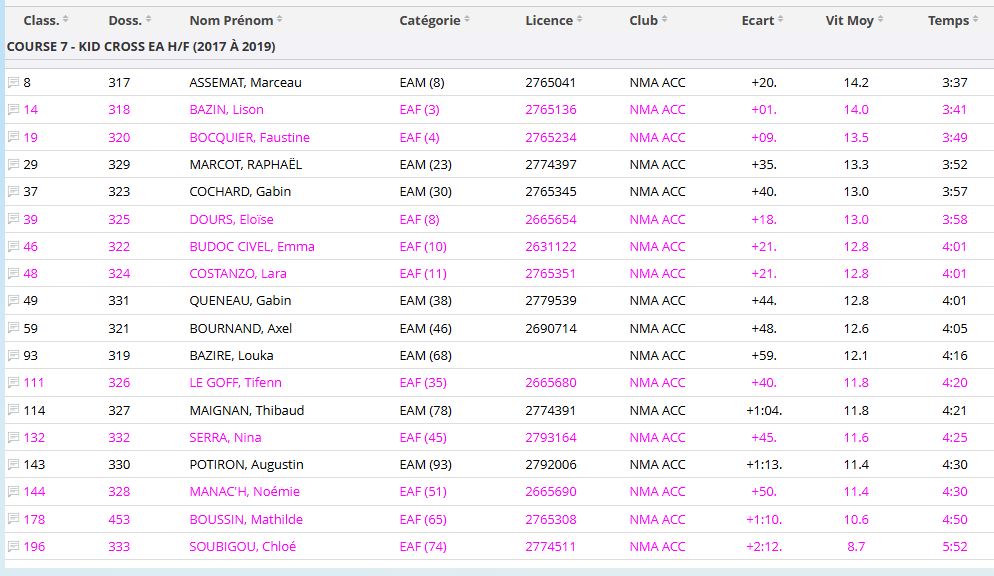Click the name SOUBIGOU, Chloé
The height and width of the screenshot is (576, 994).
tap(242, 547)
